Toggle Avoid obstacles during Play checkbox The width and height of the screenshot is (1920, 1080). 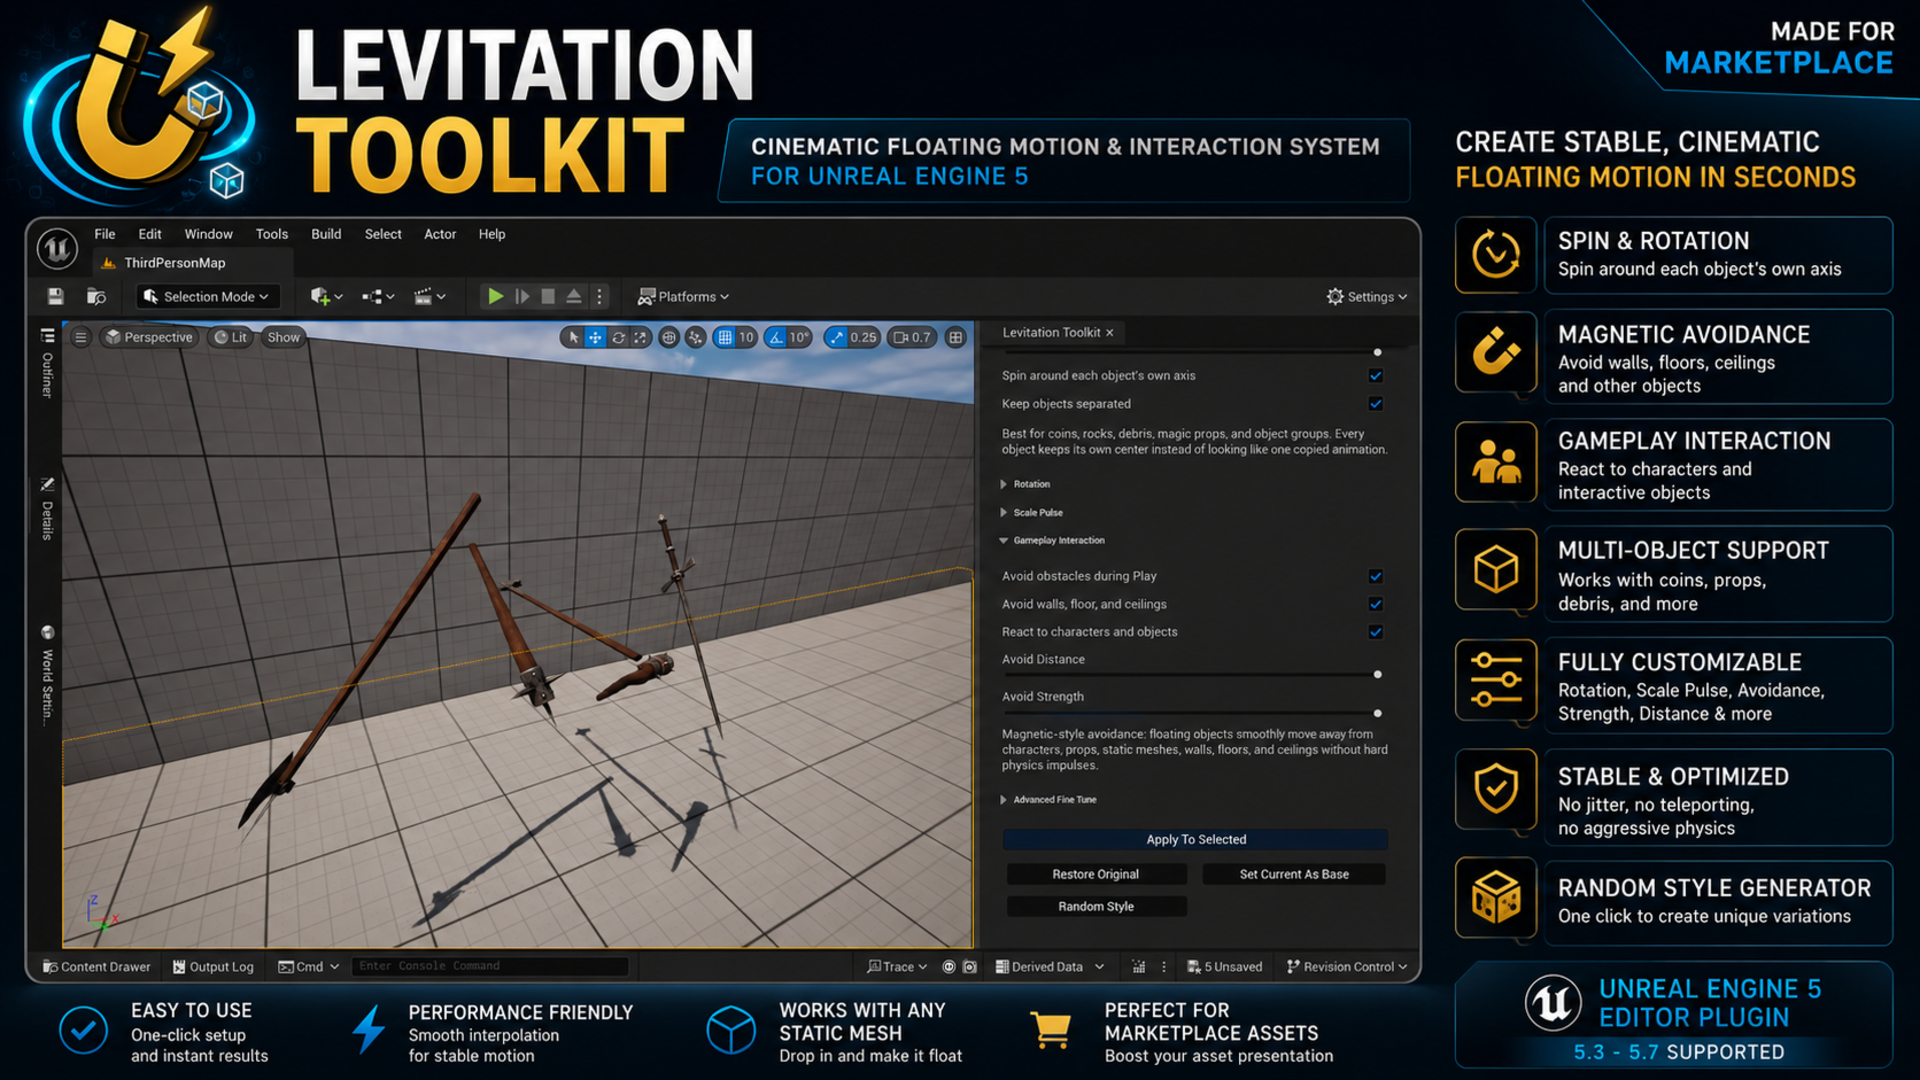pos(1376,576)
